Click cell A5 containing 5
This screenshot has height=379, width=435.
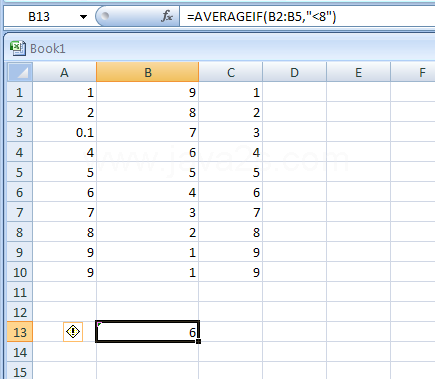64,172
